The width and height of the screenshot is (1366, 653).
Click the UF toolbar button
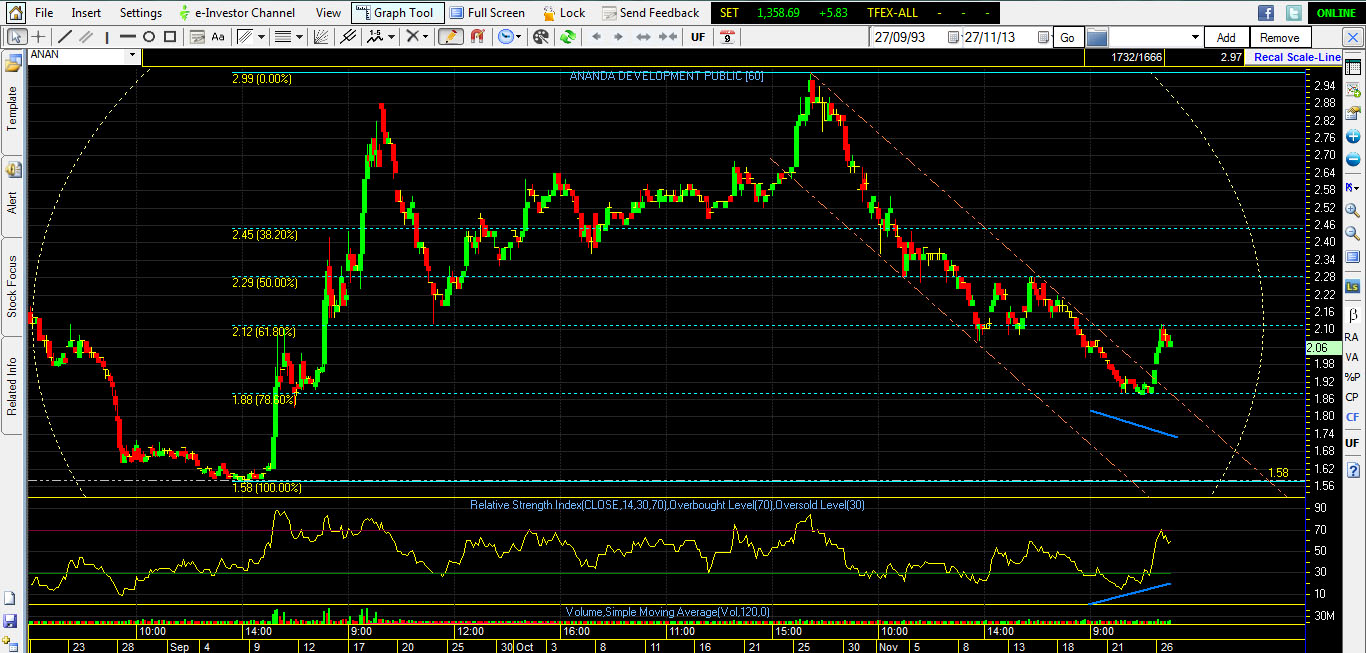tap(698, 37)
